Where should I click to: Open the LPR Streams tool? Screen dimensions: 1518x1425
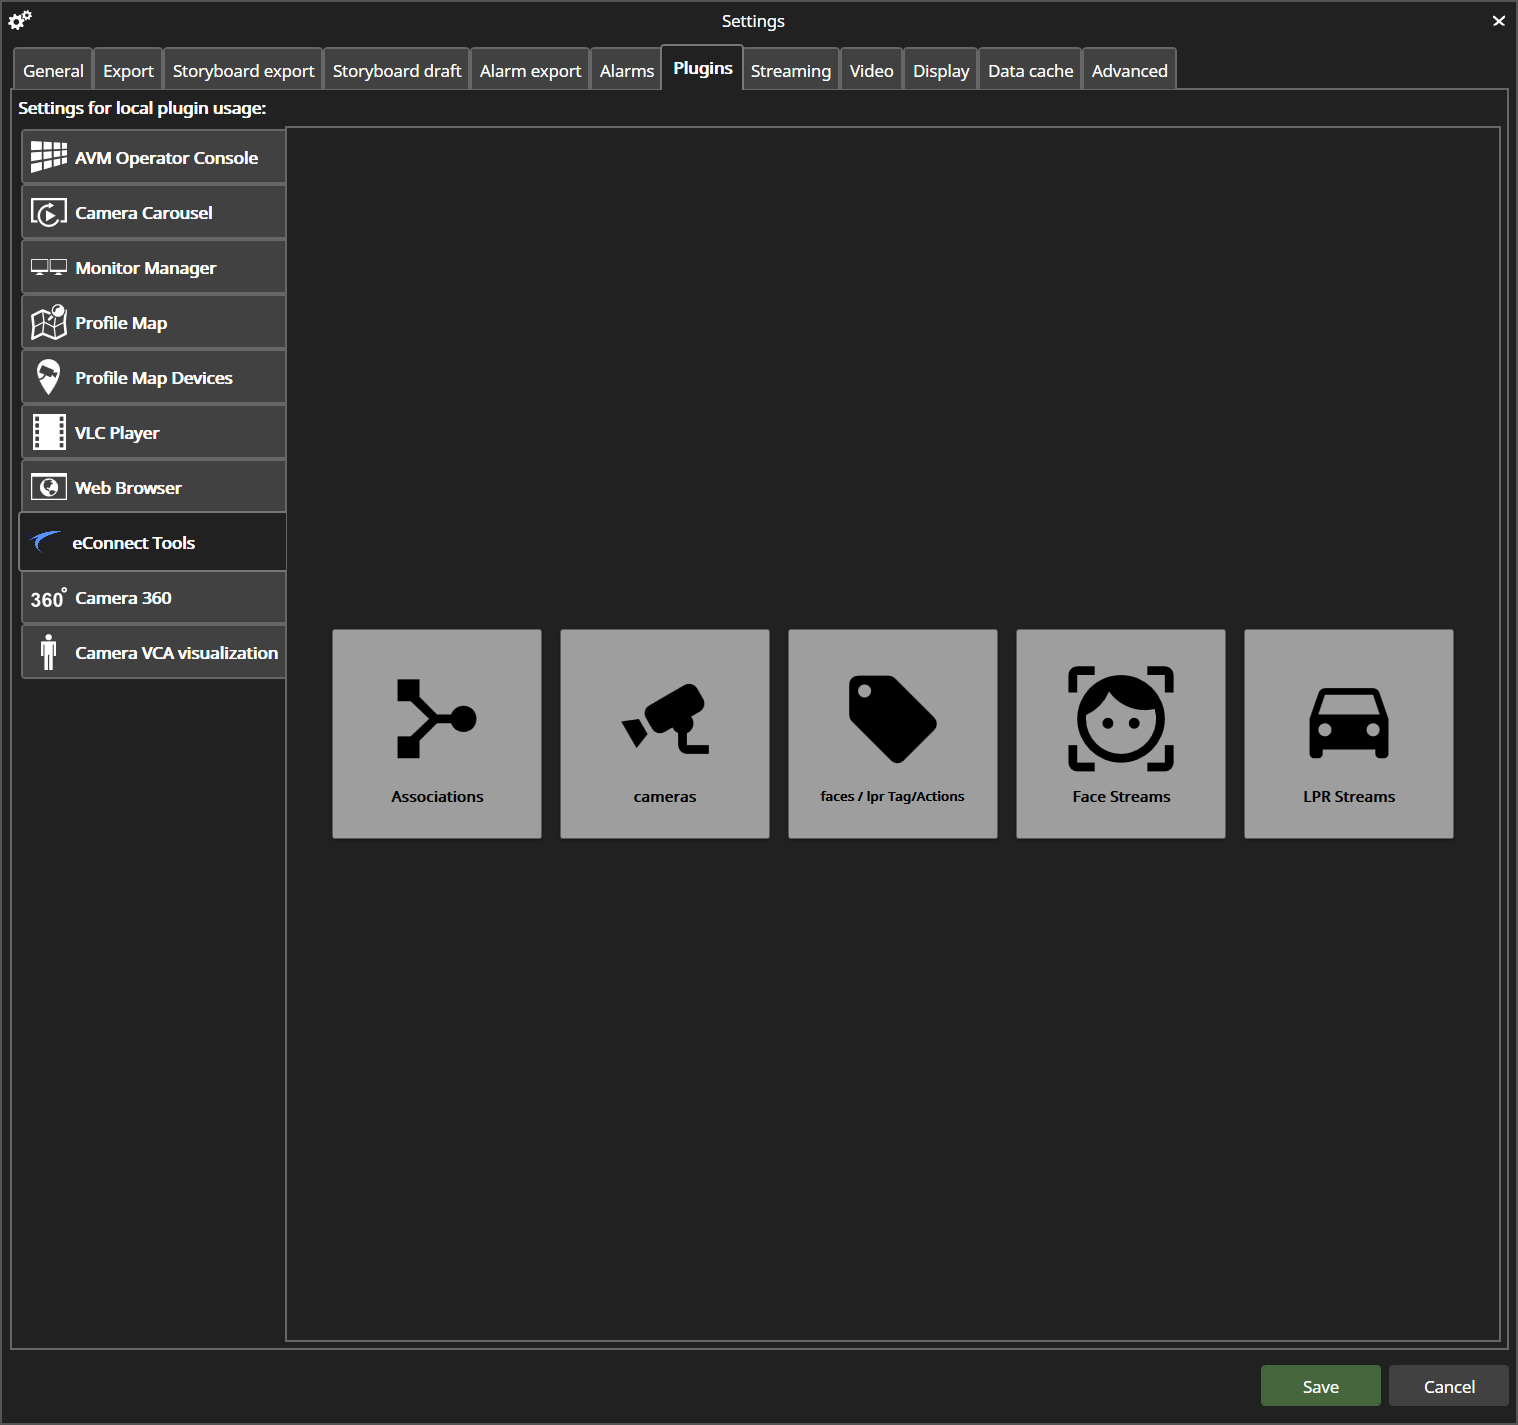tap(1348, 733)
